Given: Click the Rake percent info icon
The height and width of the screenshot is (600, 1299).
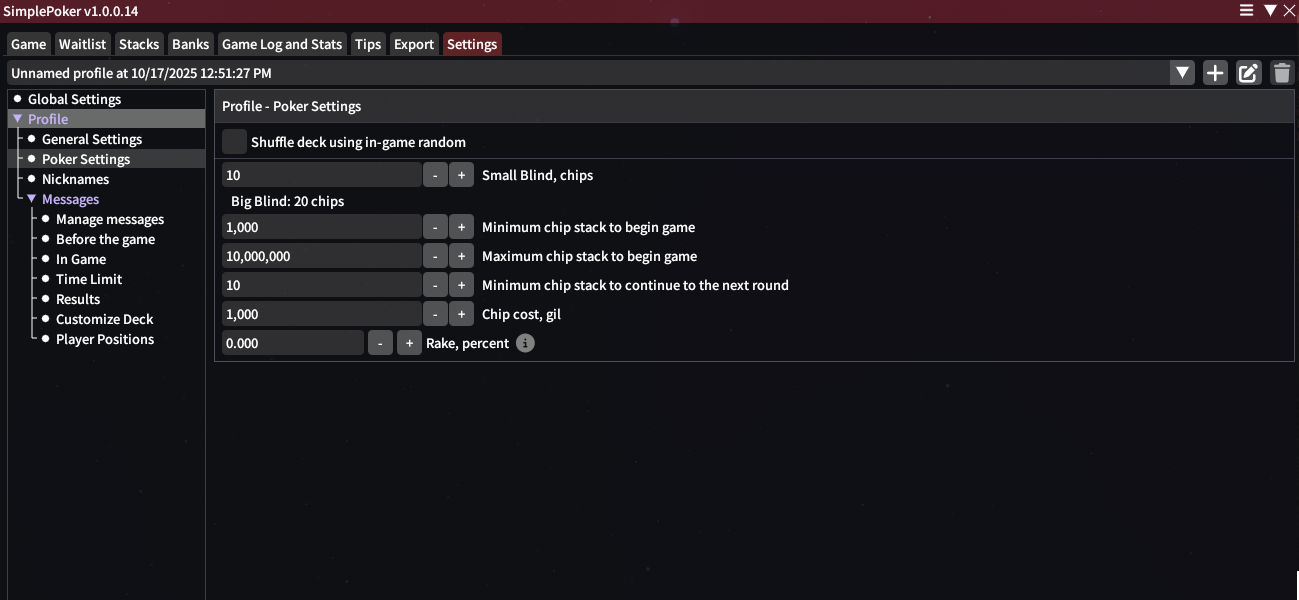Looking at the screenshot, I should [x=525, y=343].
